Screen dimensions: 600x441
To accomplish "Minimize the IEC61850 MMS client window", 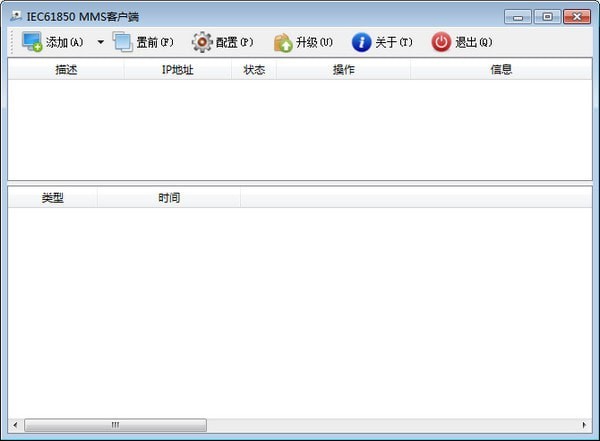I will point(519,16).
